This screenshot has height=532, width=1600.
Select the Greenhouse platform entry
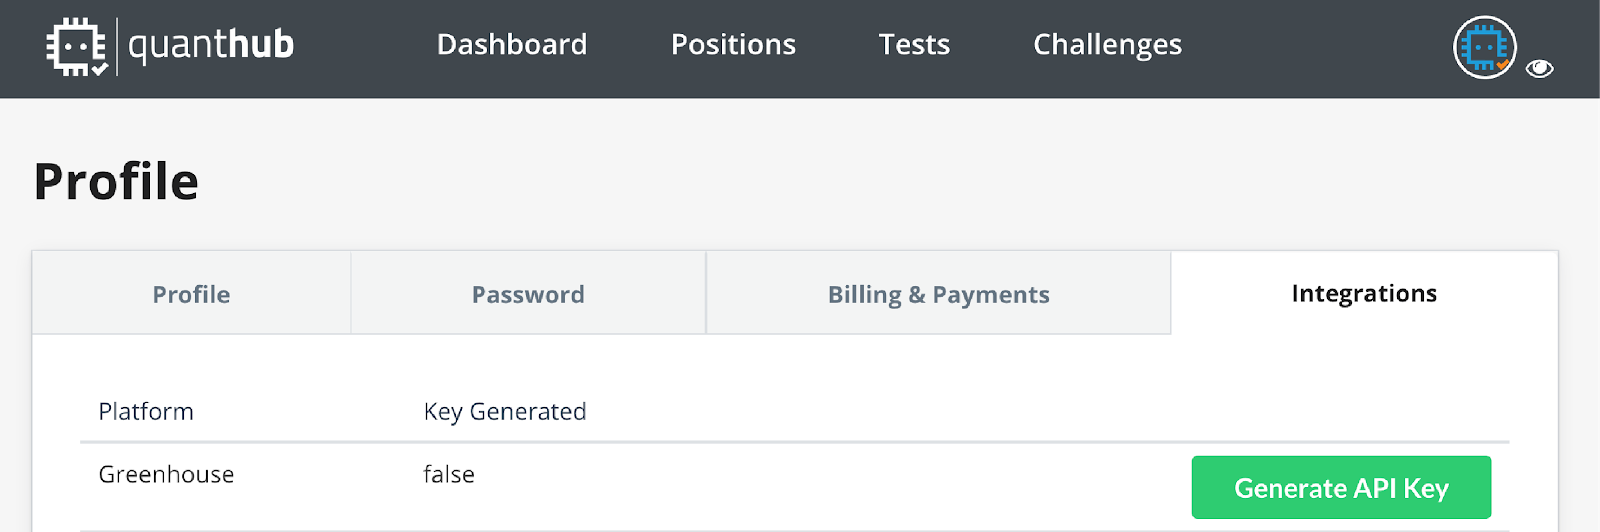tap(166, 474)
